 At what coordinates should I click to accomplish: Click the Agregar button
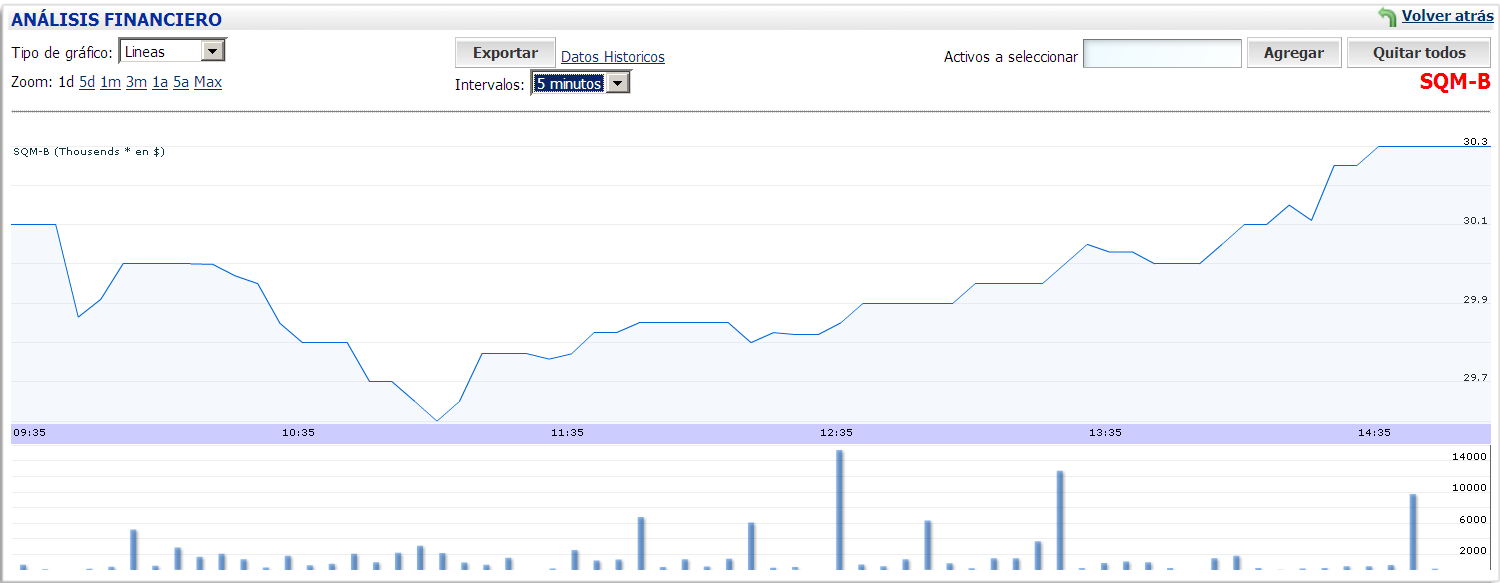pos(1293,54)
